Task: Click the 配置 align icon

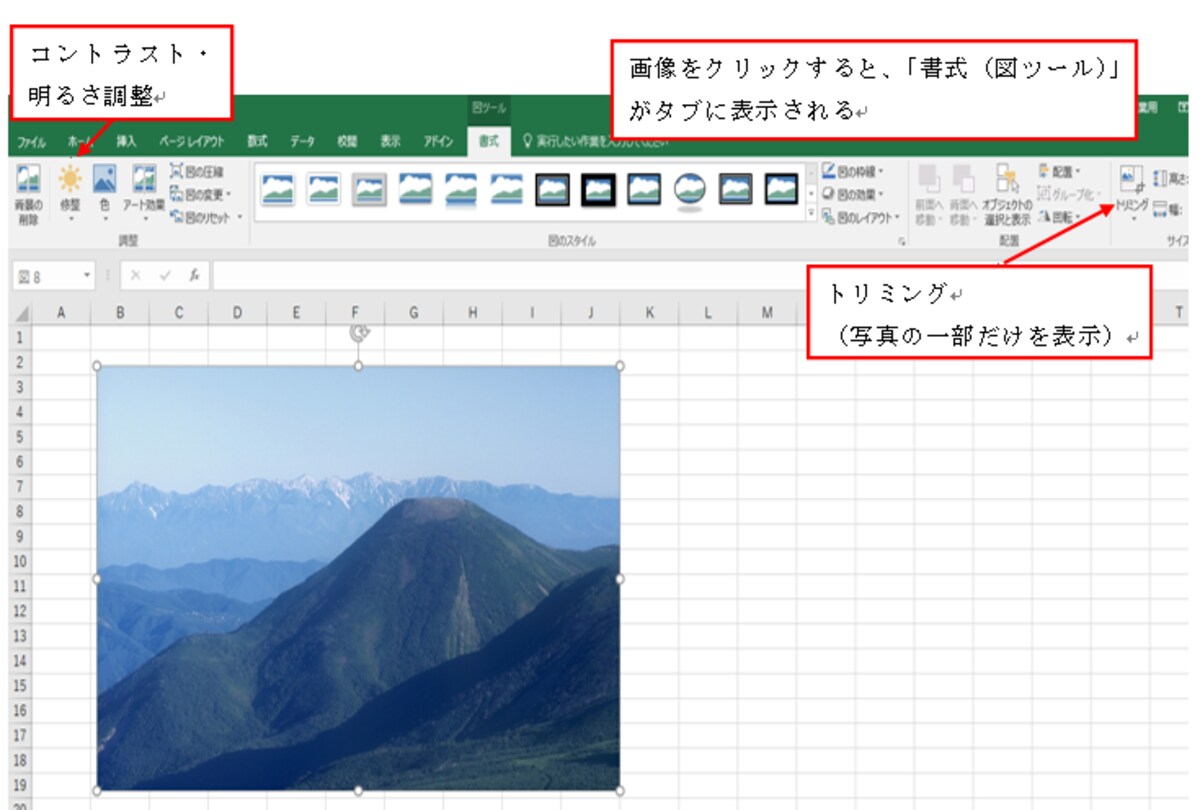Action: [1045, 171]
